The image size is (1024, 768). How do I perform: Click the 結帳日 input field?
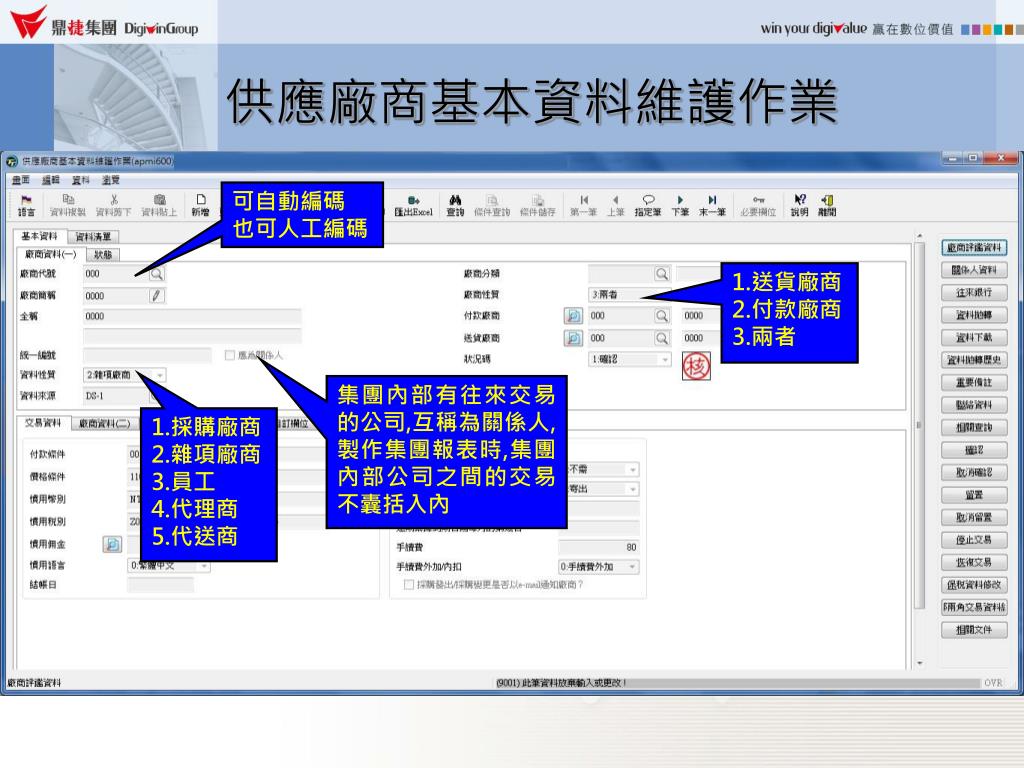161,585
